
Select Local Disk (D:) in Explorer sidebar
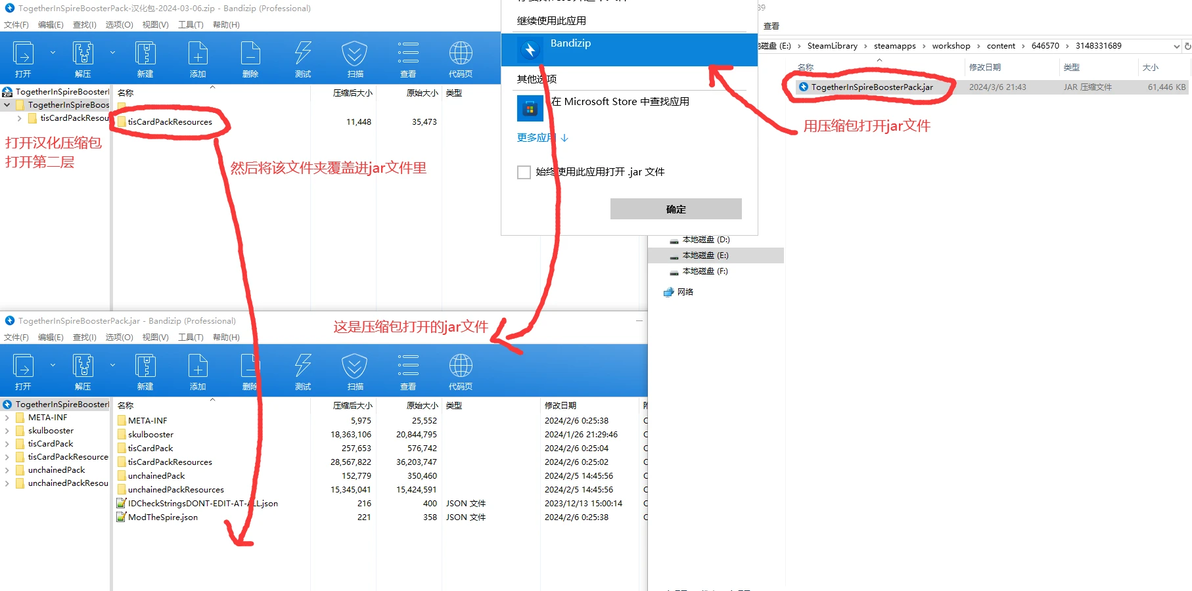(x=705, y=239)
